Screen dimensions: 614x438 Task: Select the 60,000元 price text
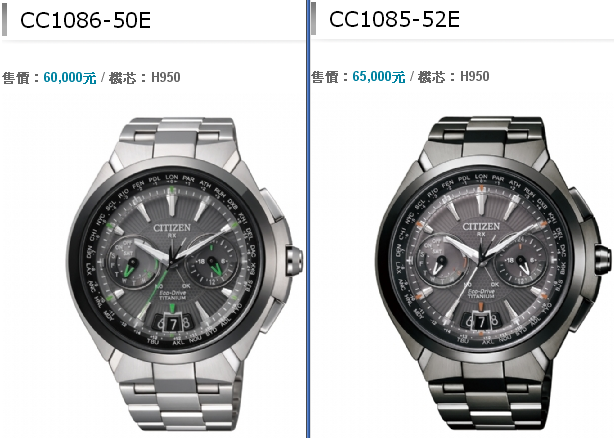[70, 78]
